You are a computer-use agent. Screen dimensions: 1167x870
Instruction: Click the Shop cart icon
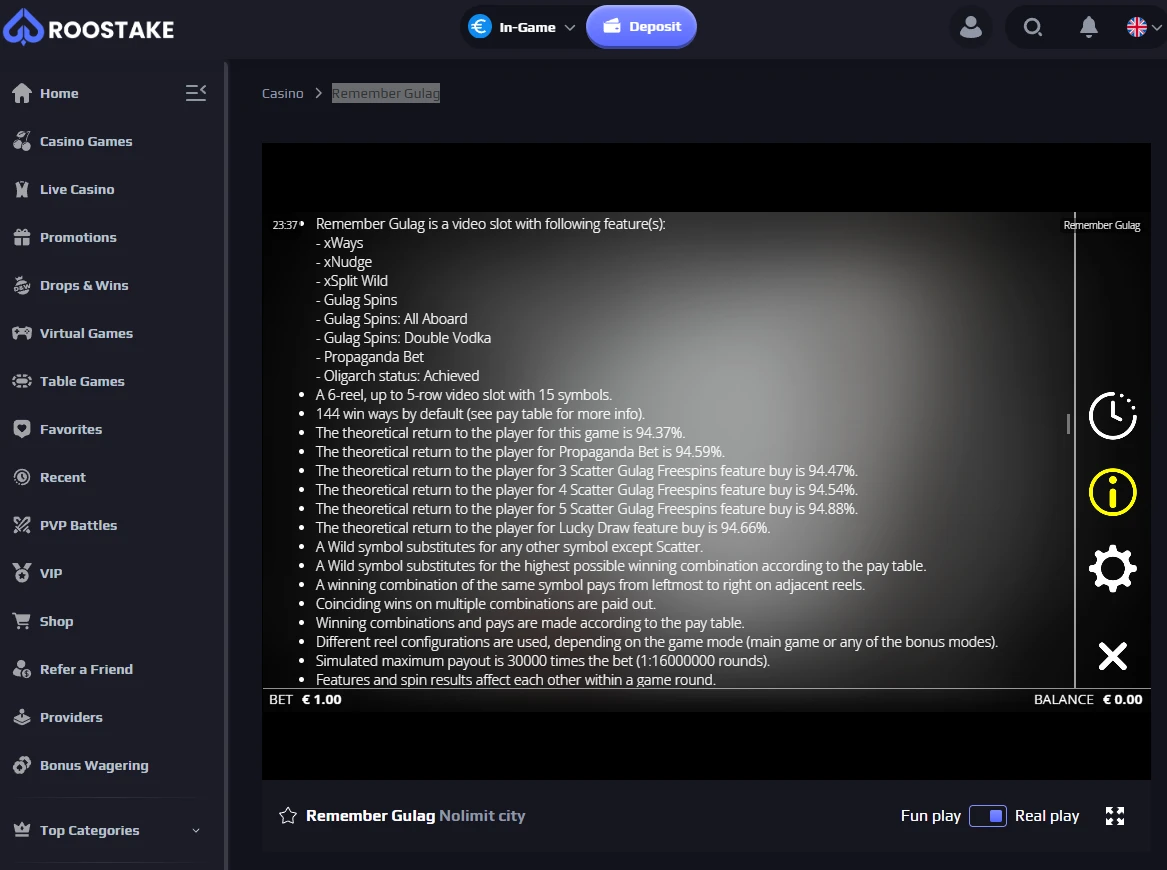coord(22,621)
